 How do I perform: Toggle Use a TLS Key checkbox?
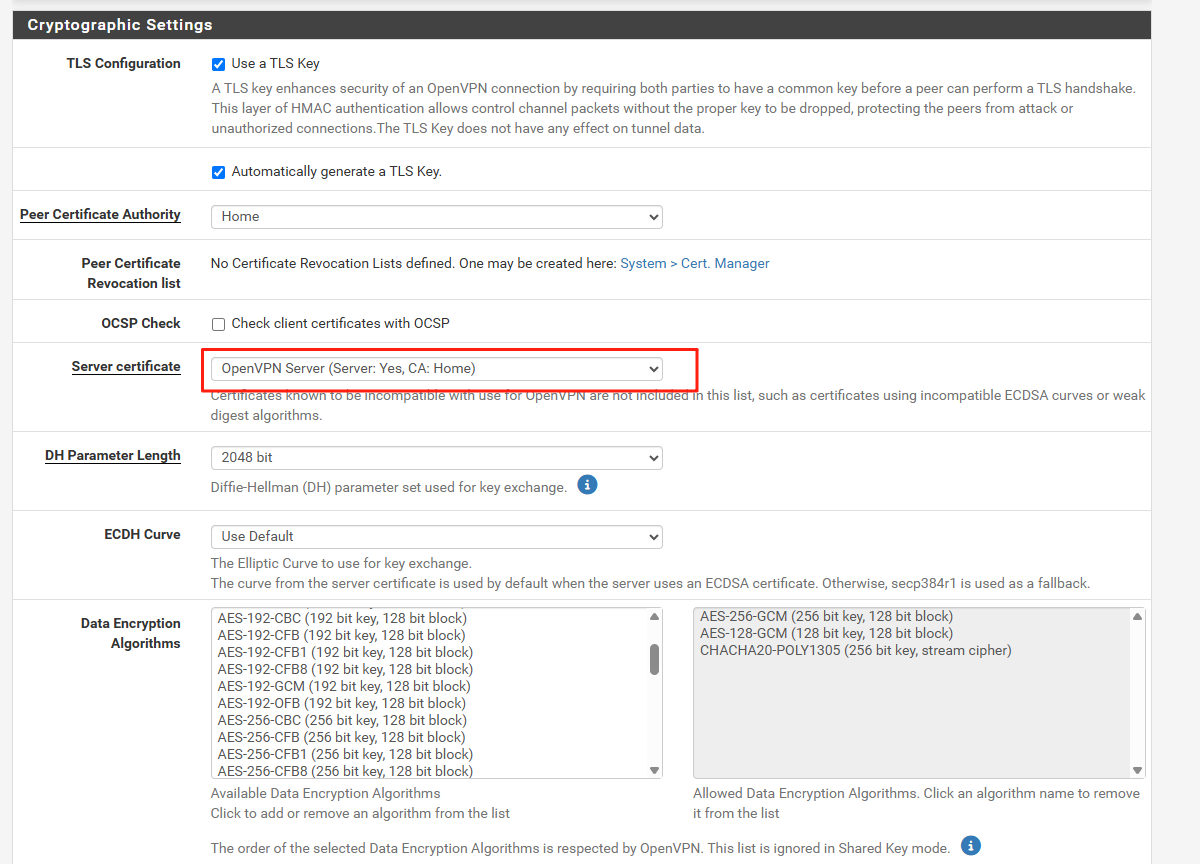click(x=218, y=64)
